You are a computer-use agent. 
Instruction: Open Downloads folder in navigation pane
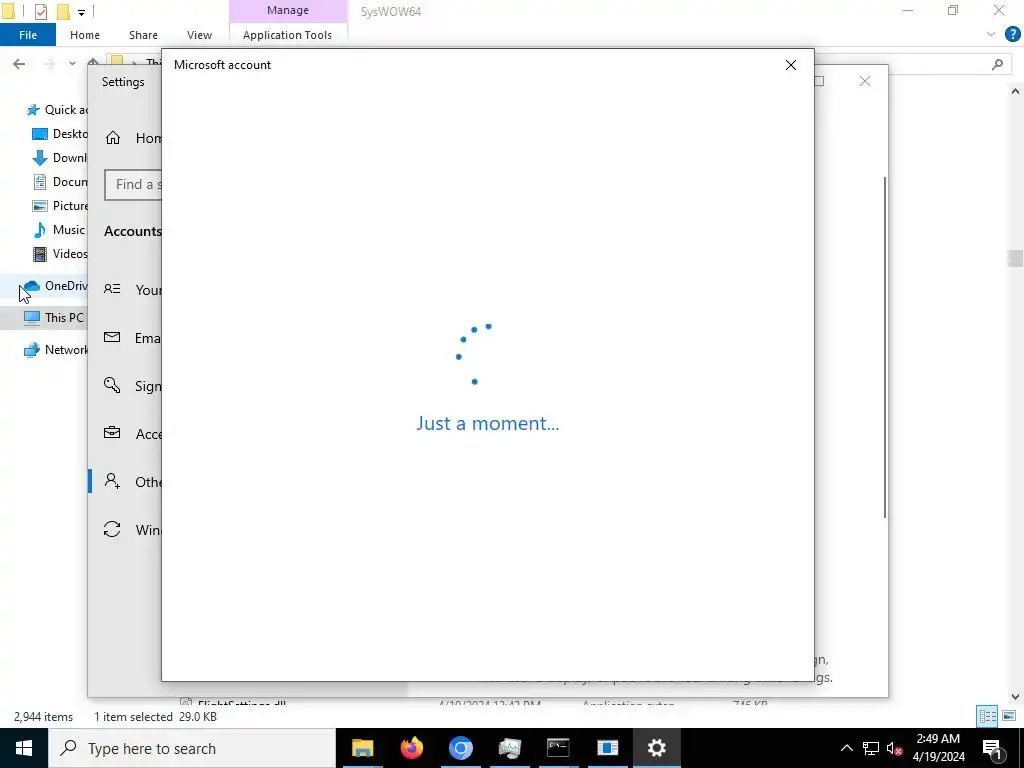point(59,158)
